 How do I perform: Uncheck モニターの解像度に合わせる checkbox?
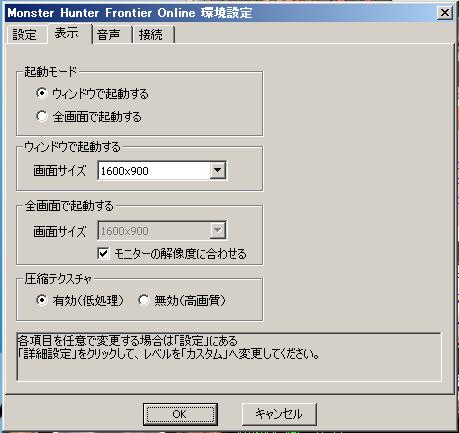coord(103,253)
